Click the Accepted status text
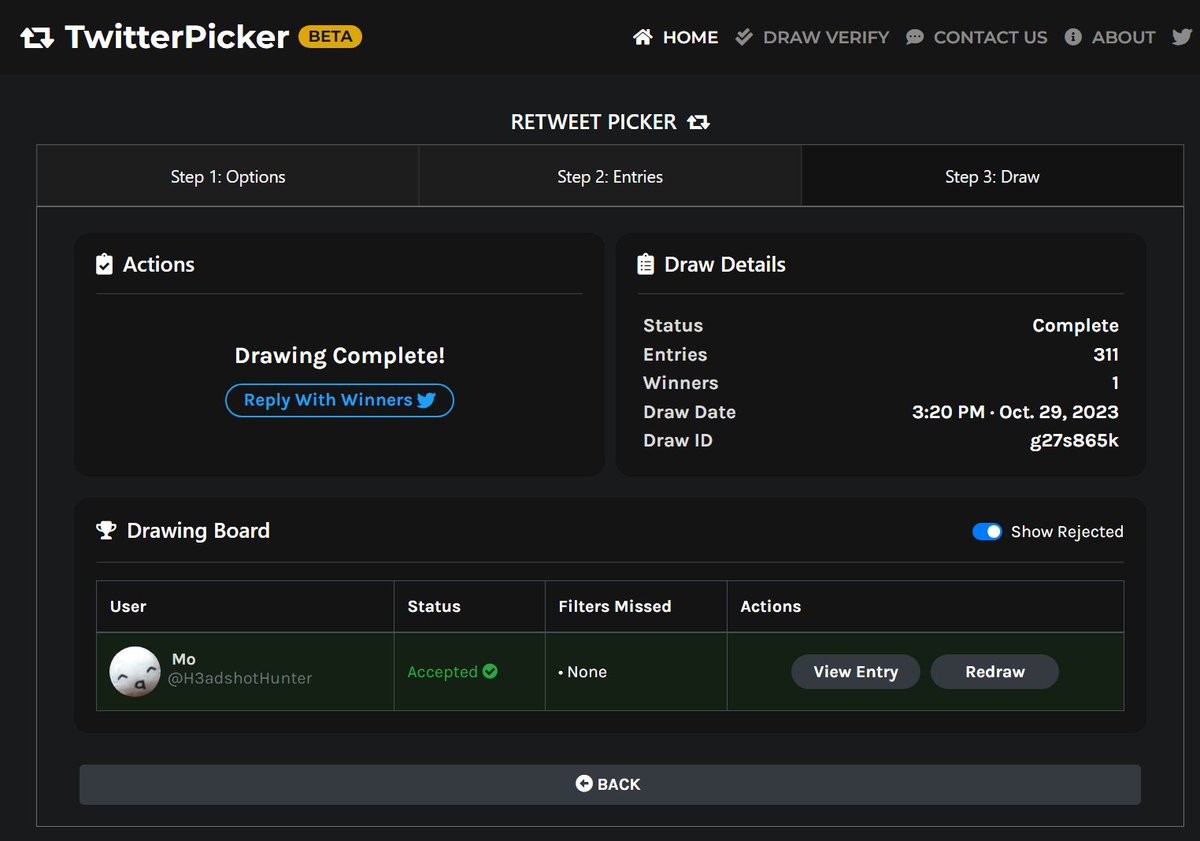The height and width of the screenshot is (841, 1200). [x=442, y=672]
